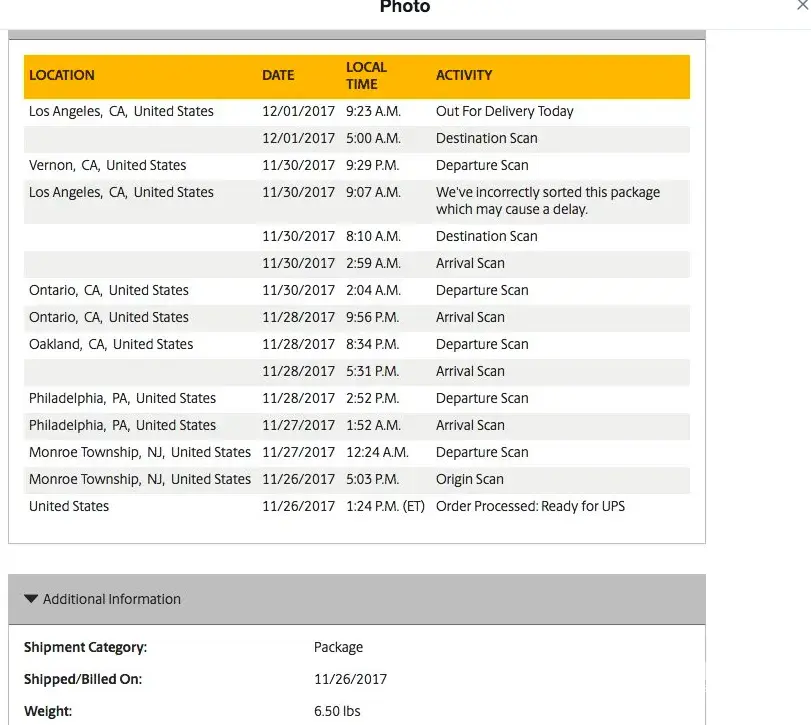
Task: Click the Shipped/Billed On label
Action: (83, 679)
